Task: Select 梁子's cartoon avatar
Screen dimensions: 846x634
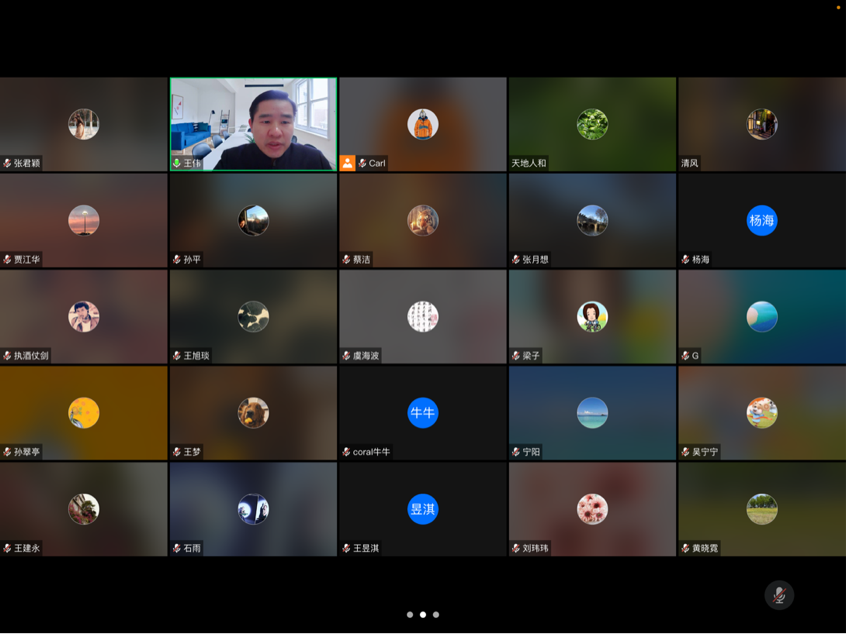Action: 592,317
